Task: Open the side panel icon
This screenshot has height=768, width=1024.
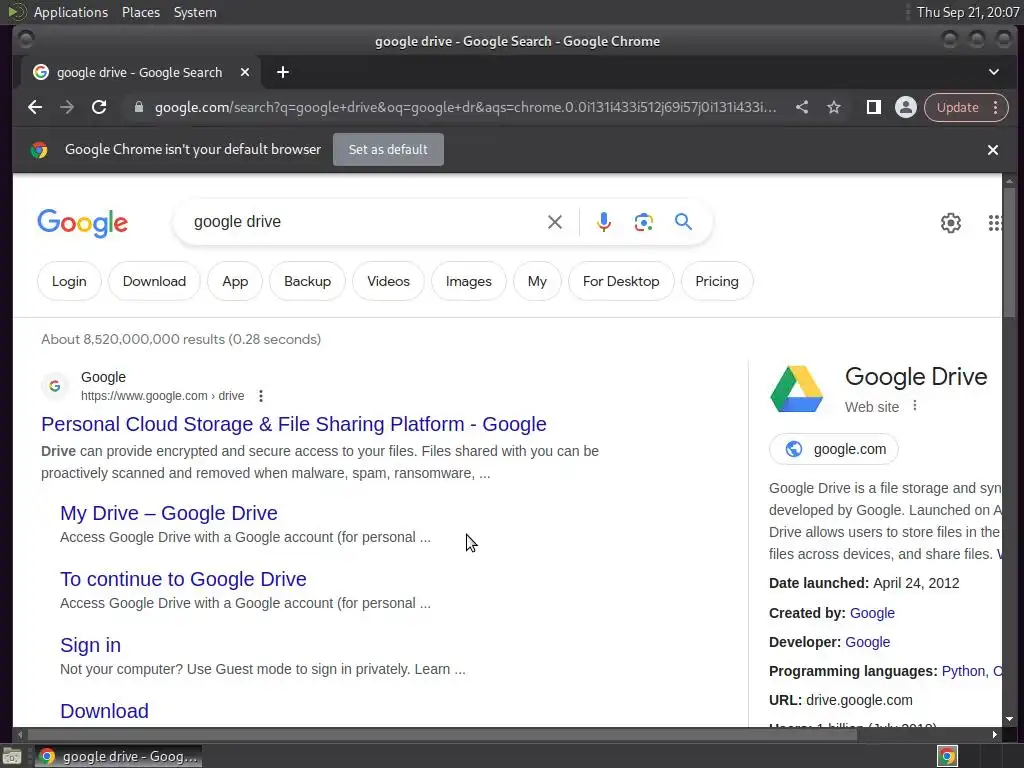Action: point(873,107)
